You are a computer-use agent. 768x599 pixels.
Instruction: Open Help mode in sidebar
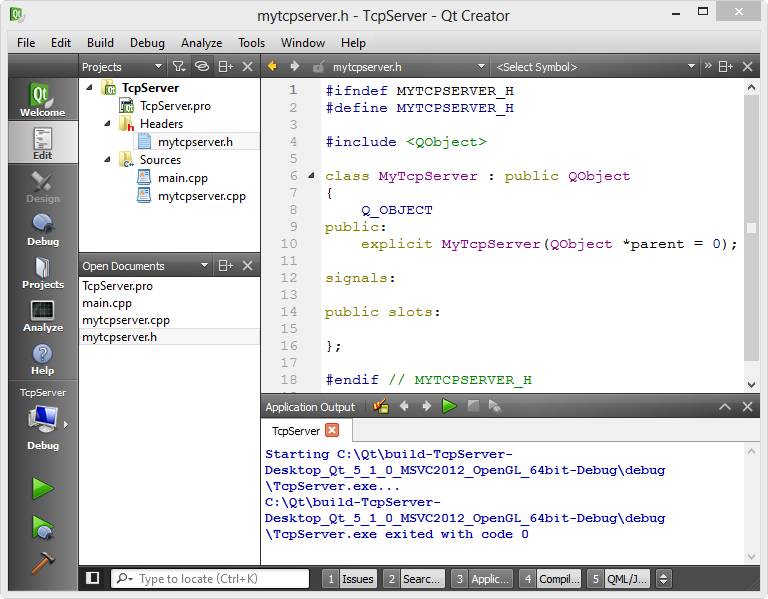pyautogui.click(x=43, y=359)
